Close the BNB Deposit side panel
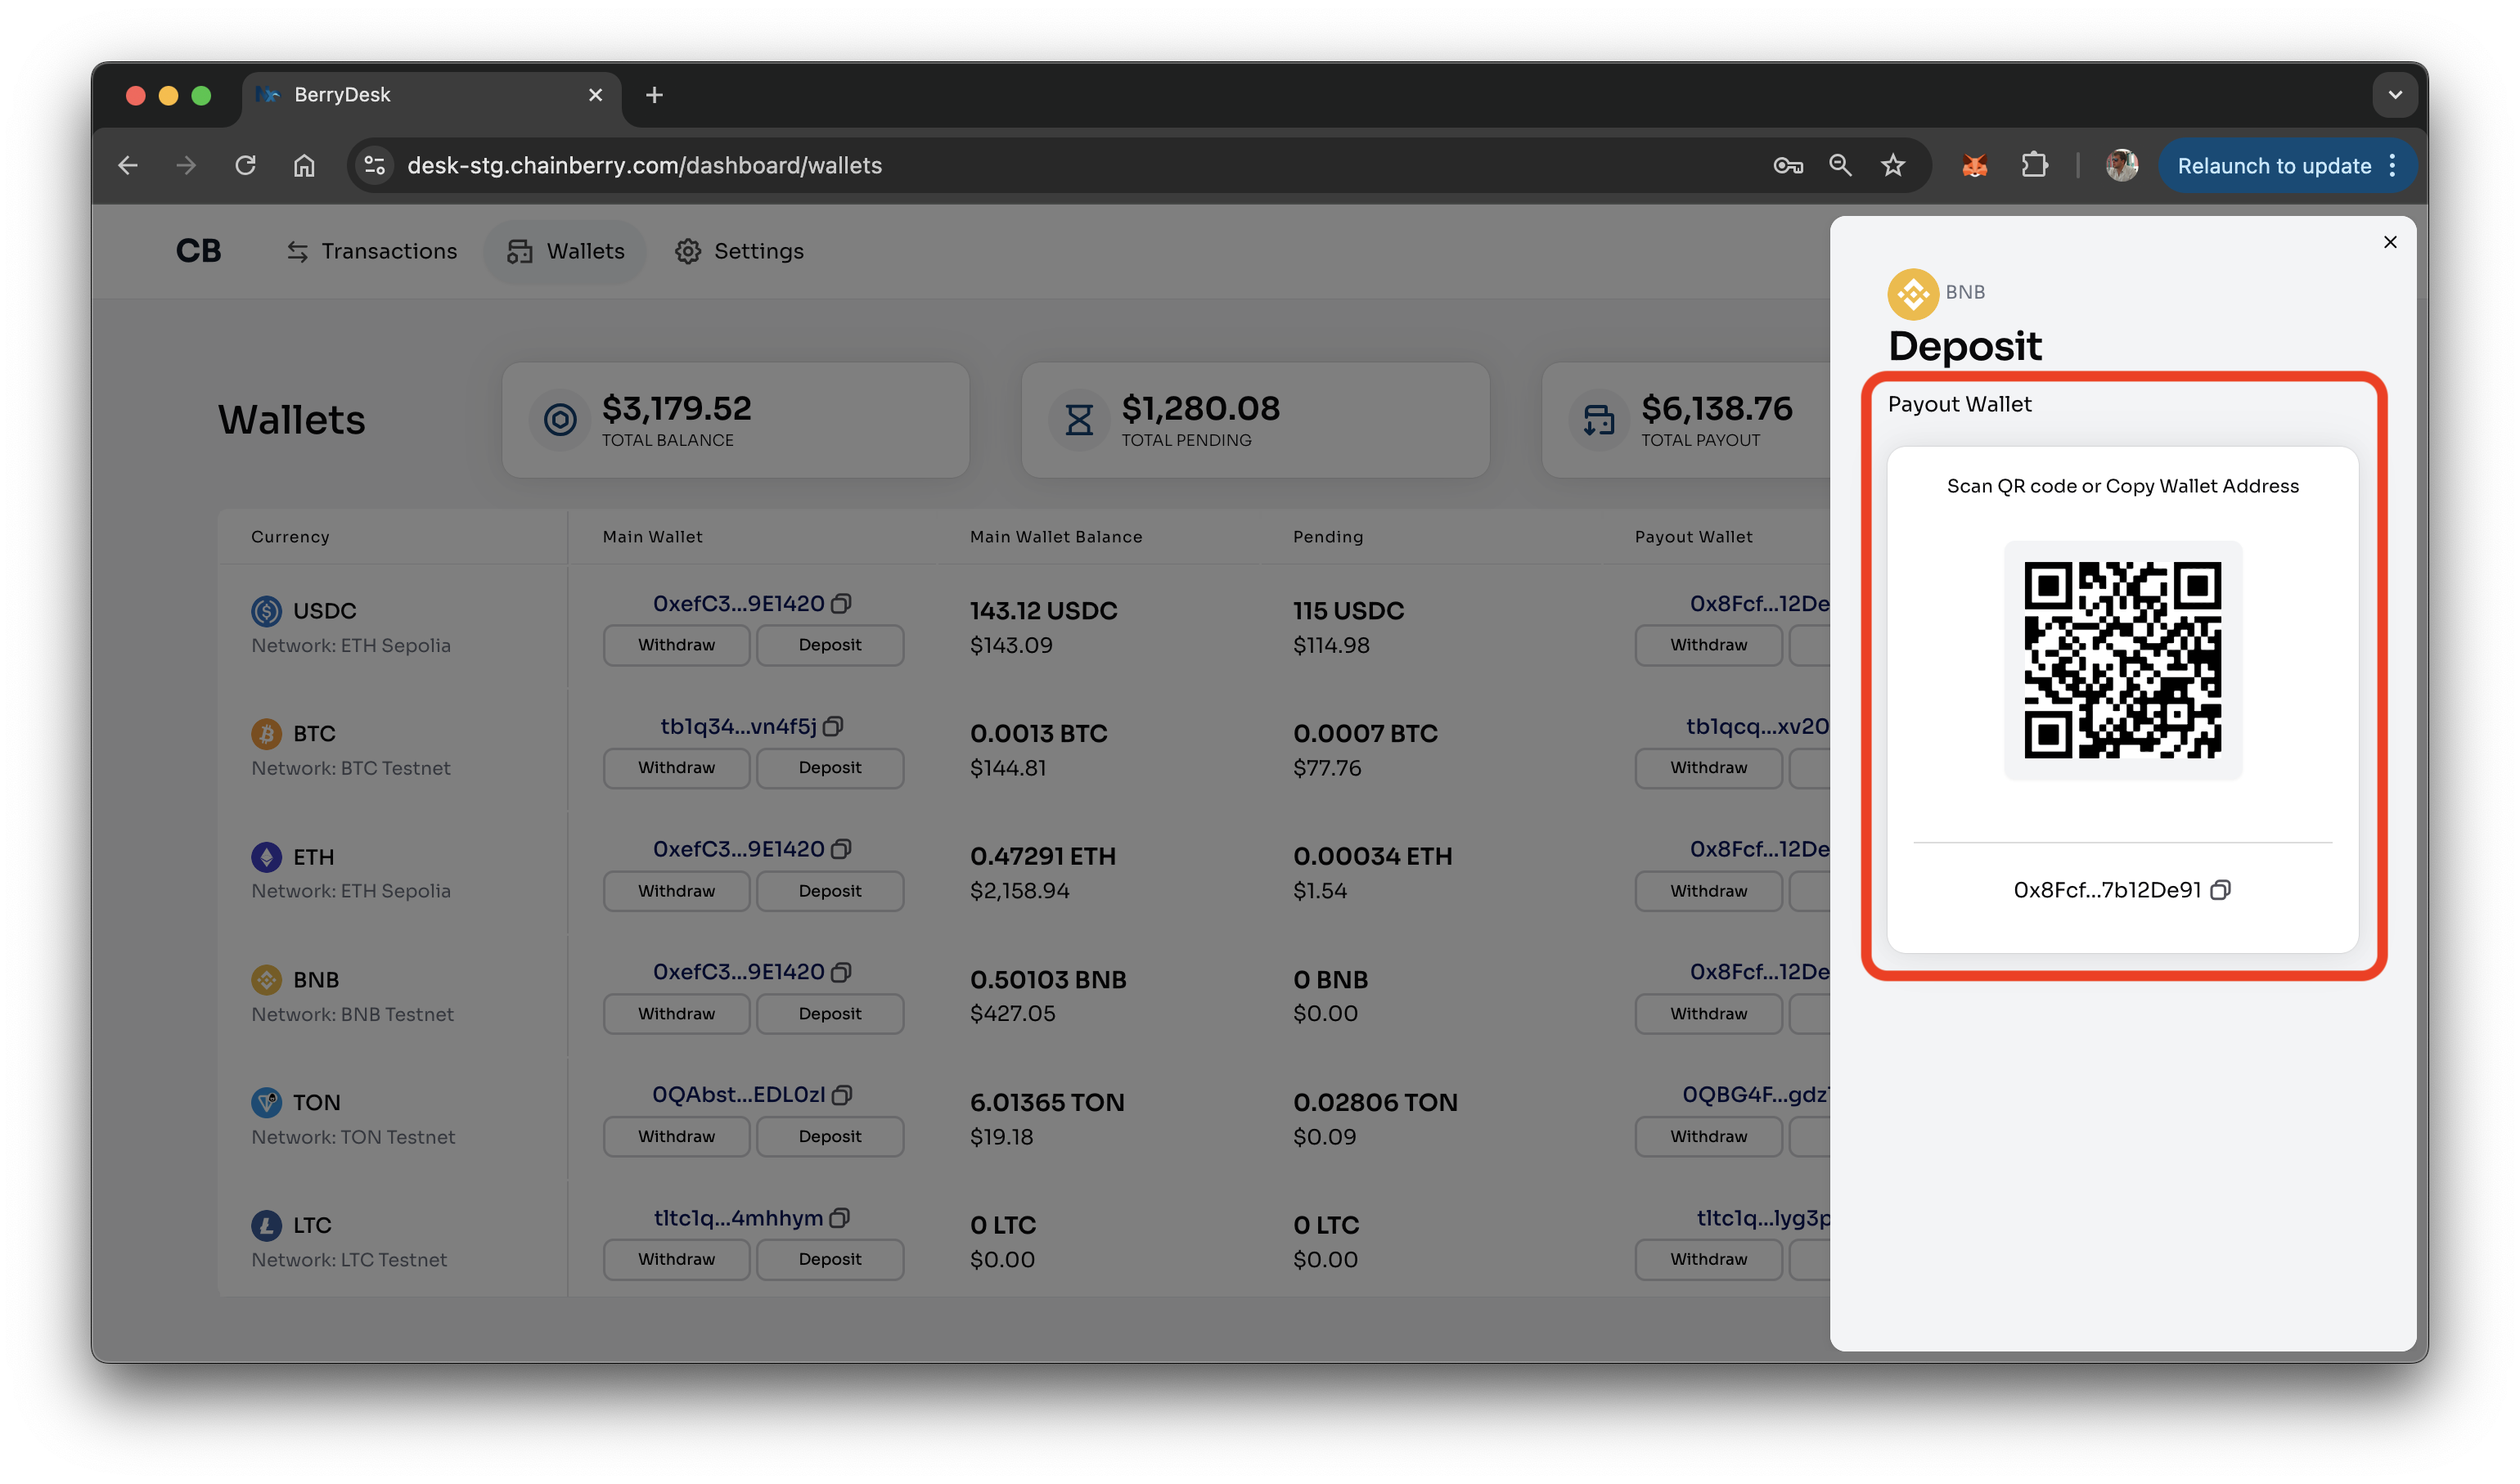The height and width of the screenshot is (1484, 2520). [x=2390, y=242]
